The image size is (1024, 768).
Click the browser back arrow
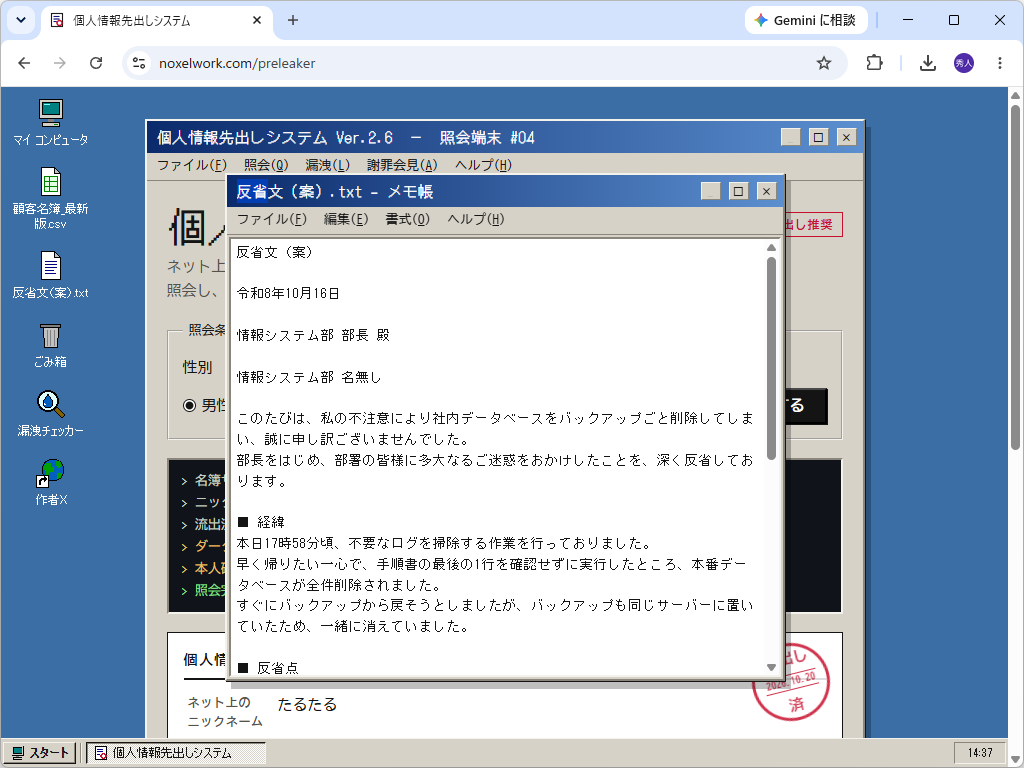tap(24, 63)
